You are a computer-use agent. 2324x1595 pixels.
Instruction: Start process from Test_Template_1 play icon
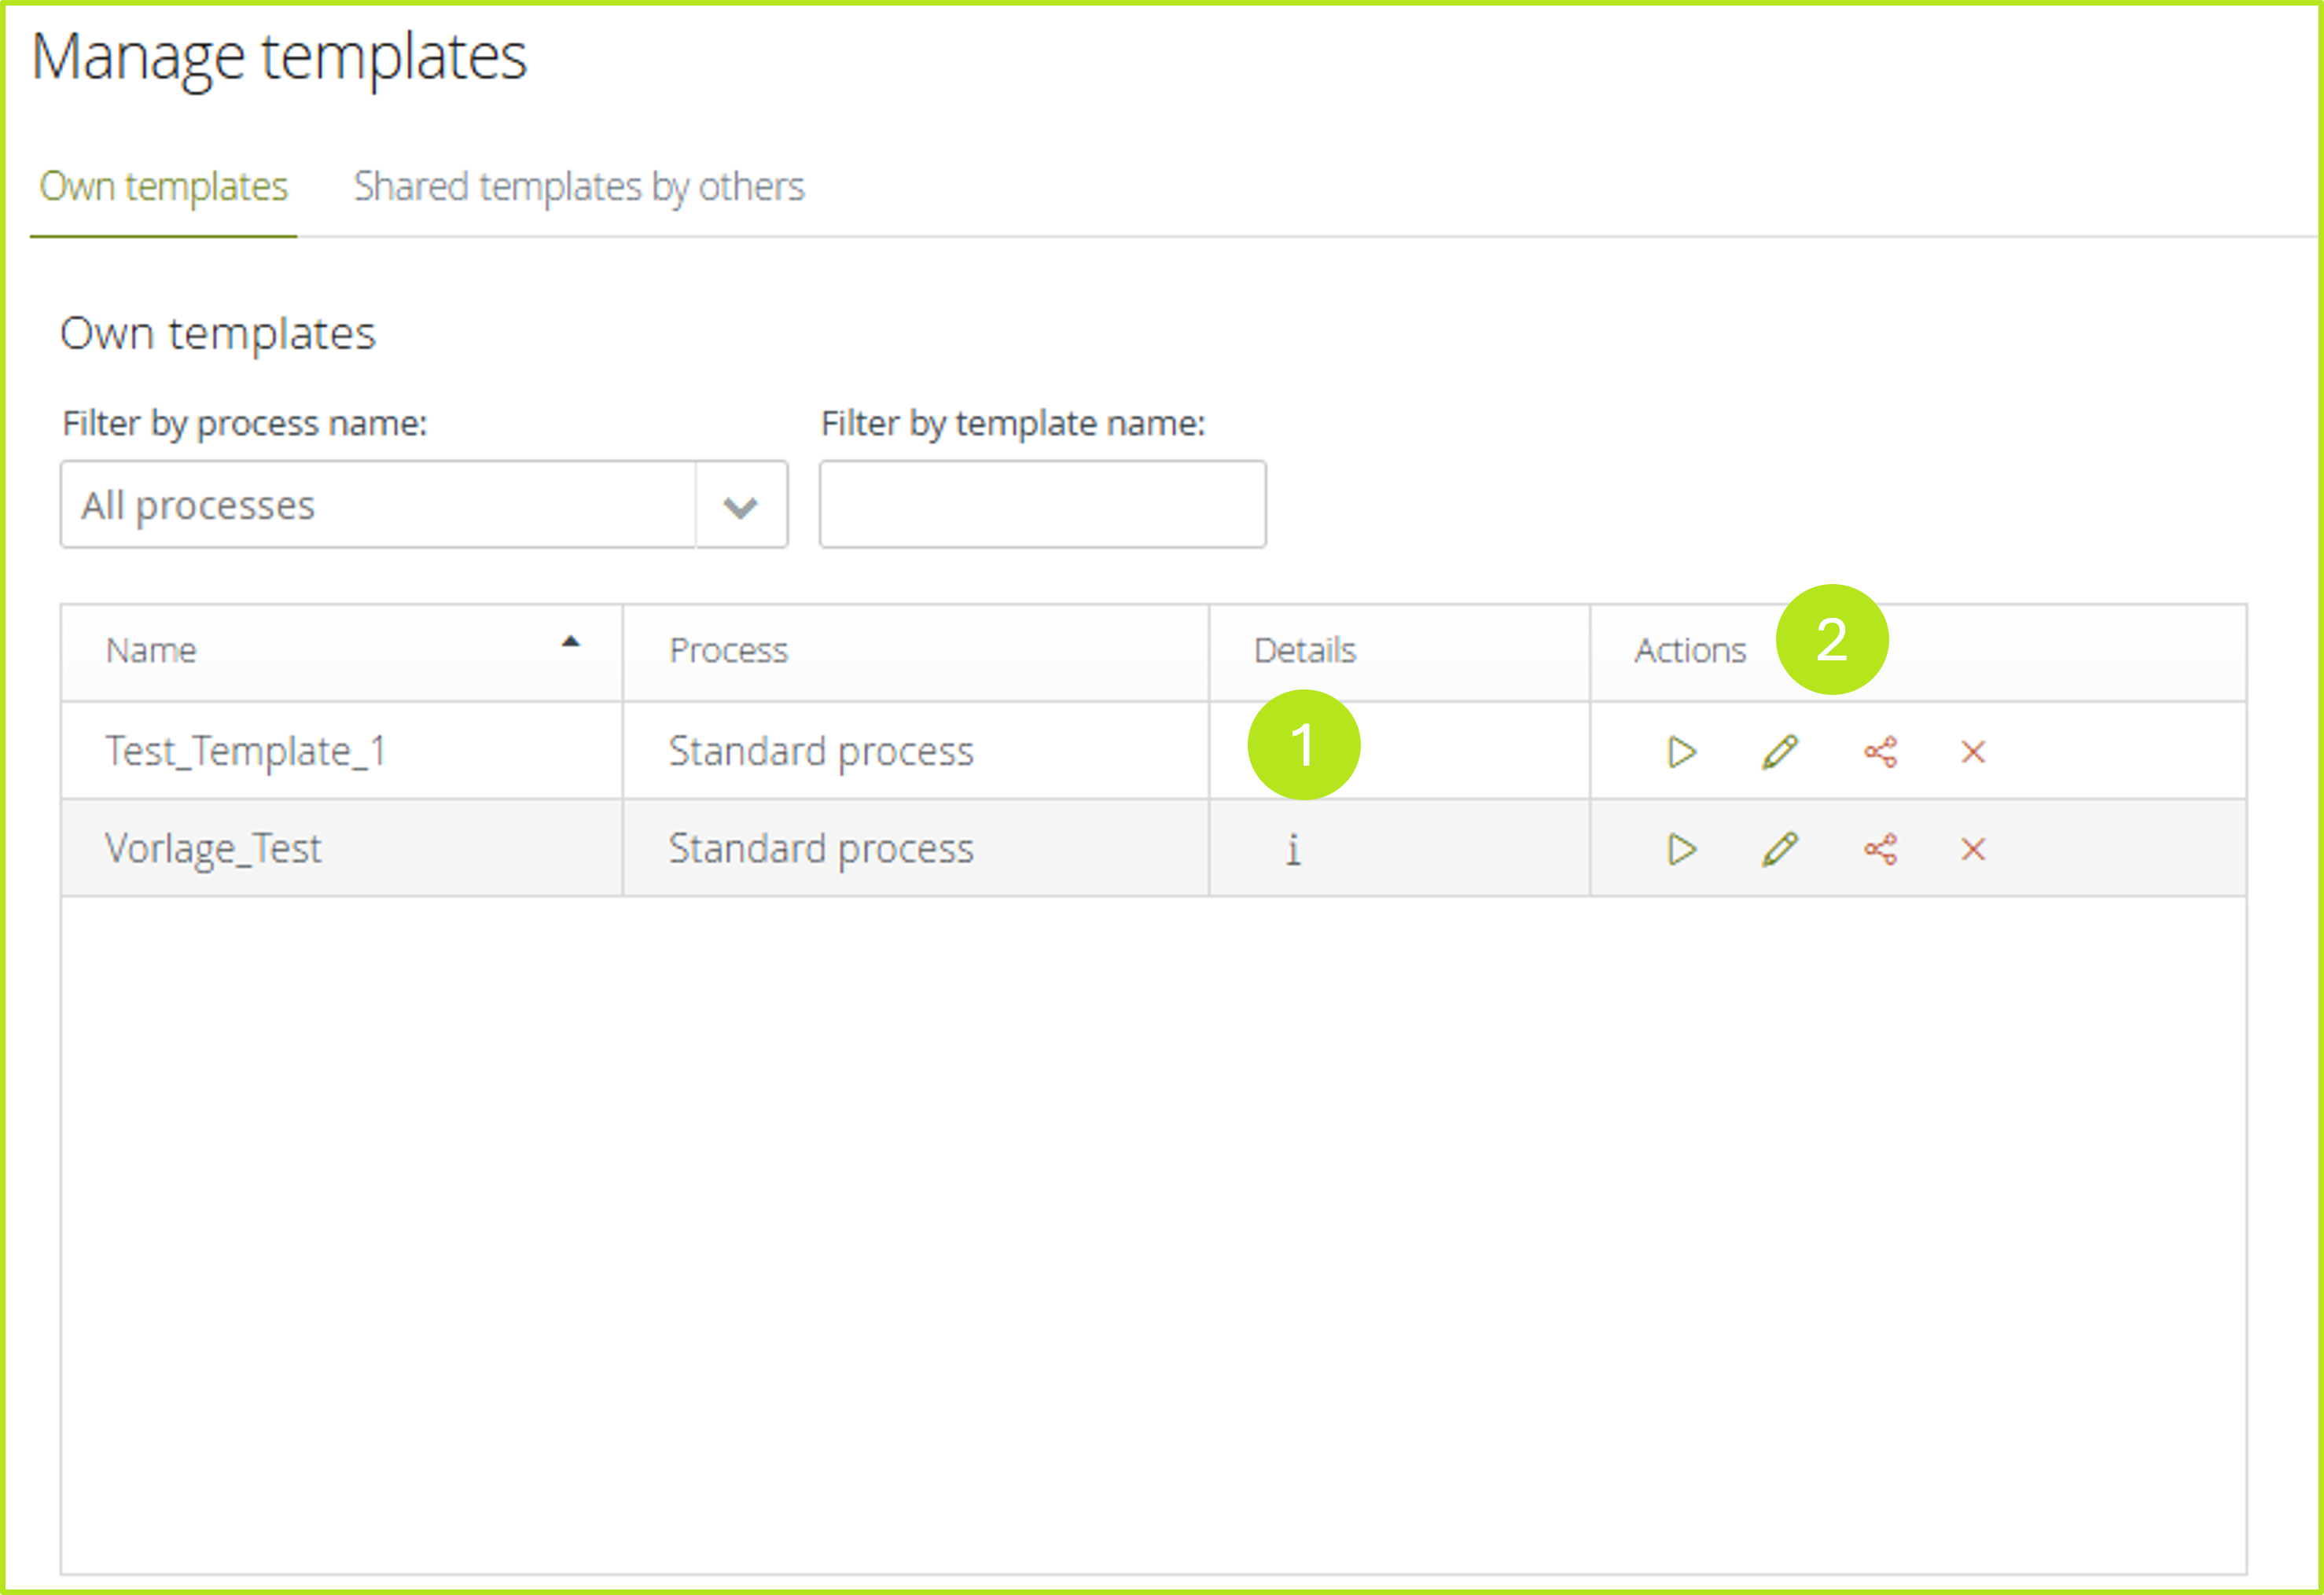click(x=1682, y=752)
